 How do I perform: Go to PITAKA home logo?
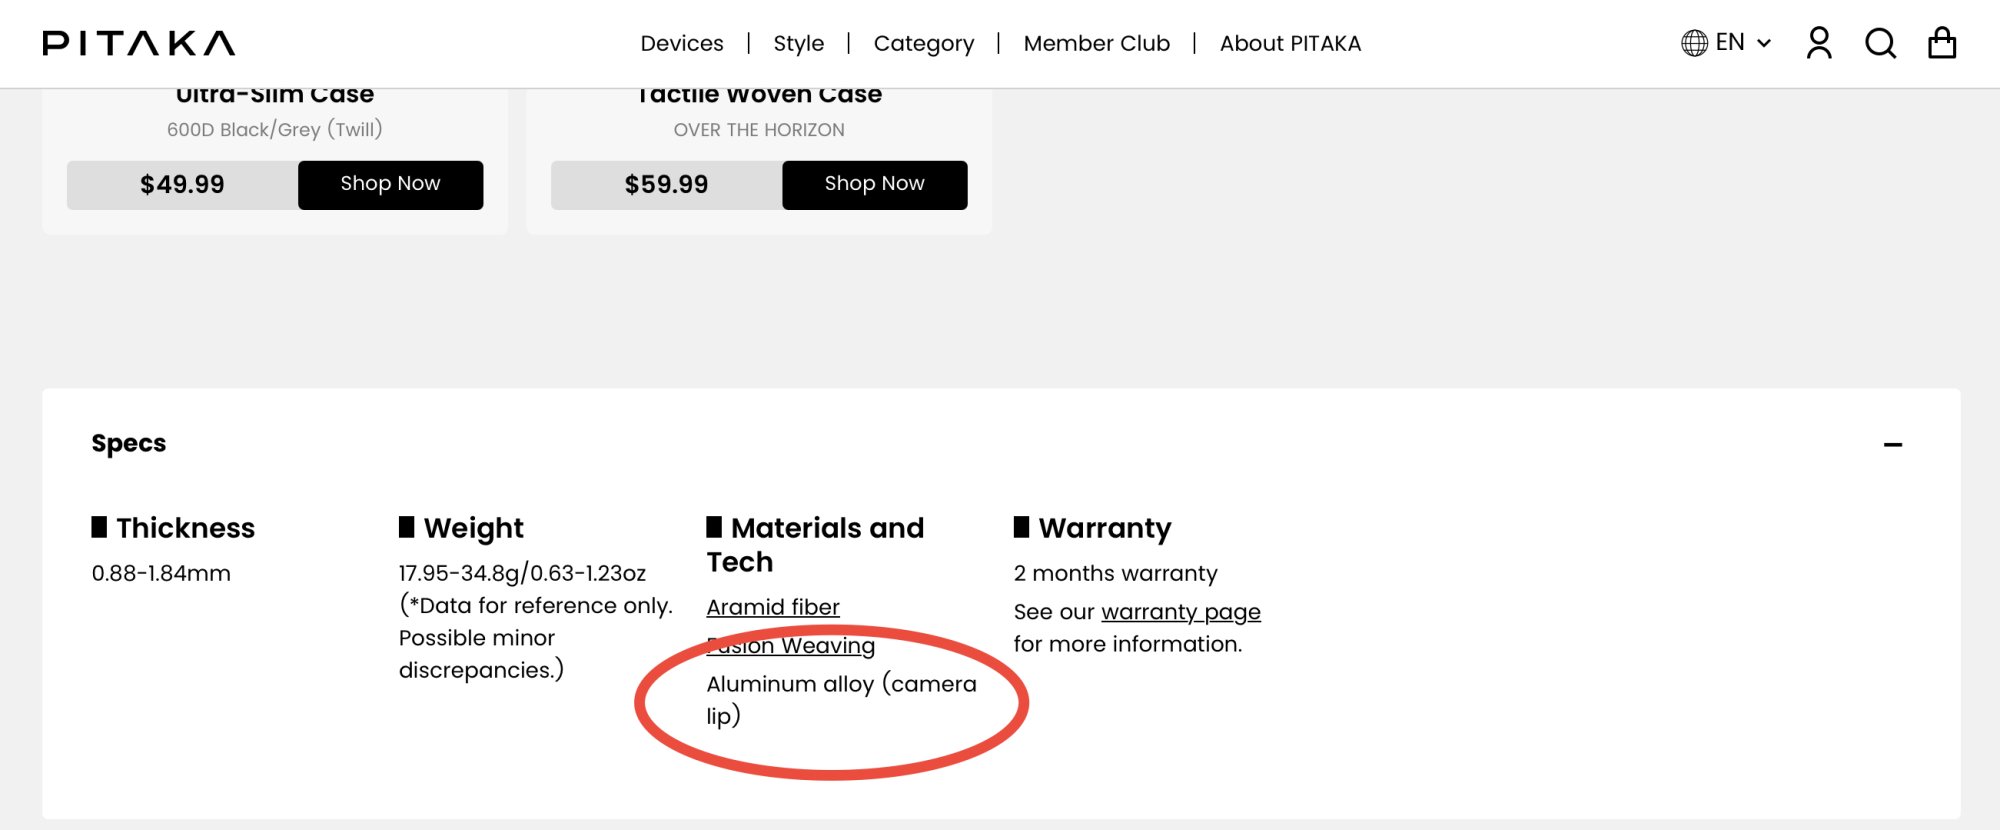[x=139, y=43]
